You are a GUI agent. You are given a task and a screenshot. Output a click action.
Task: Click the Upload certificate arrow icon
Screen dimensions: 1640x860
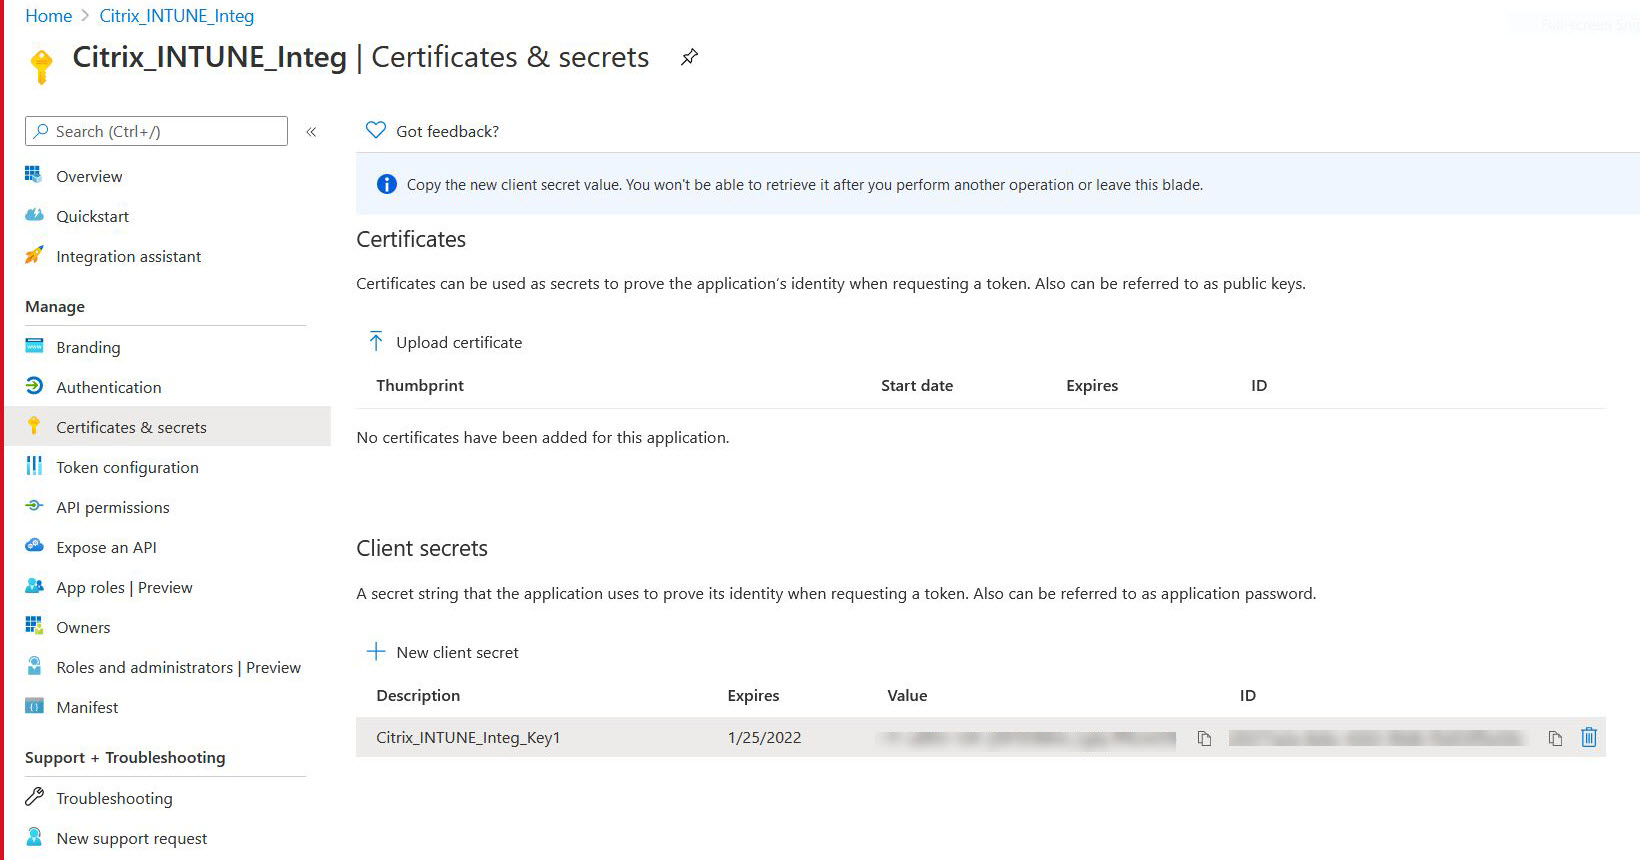tap(376, 341)
